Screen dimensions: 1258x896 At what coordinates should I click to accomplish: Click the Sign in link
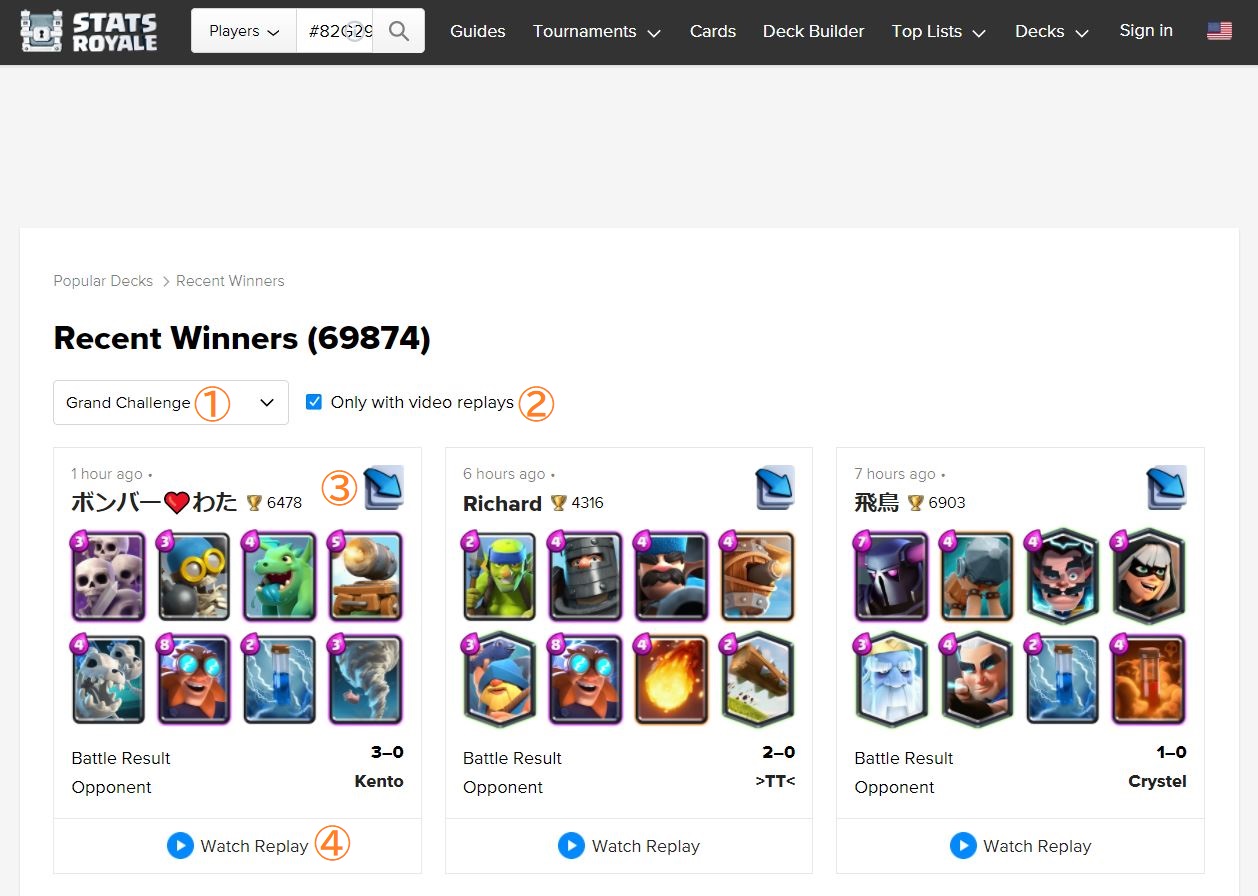click(x=1146, y=30)
